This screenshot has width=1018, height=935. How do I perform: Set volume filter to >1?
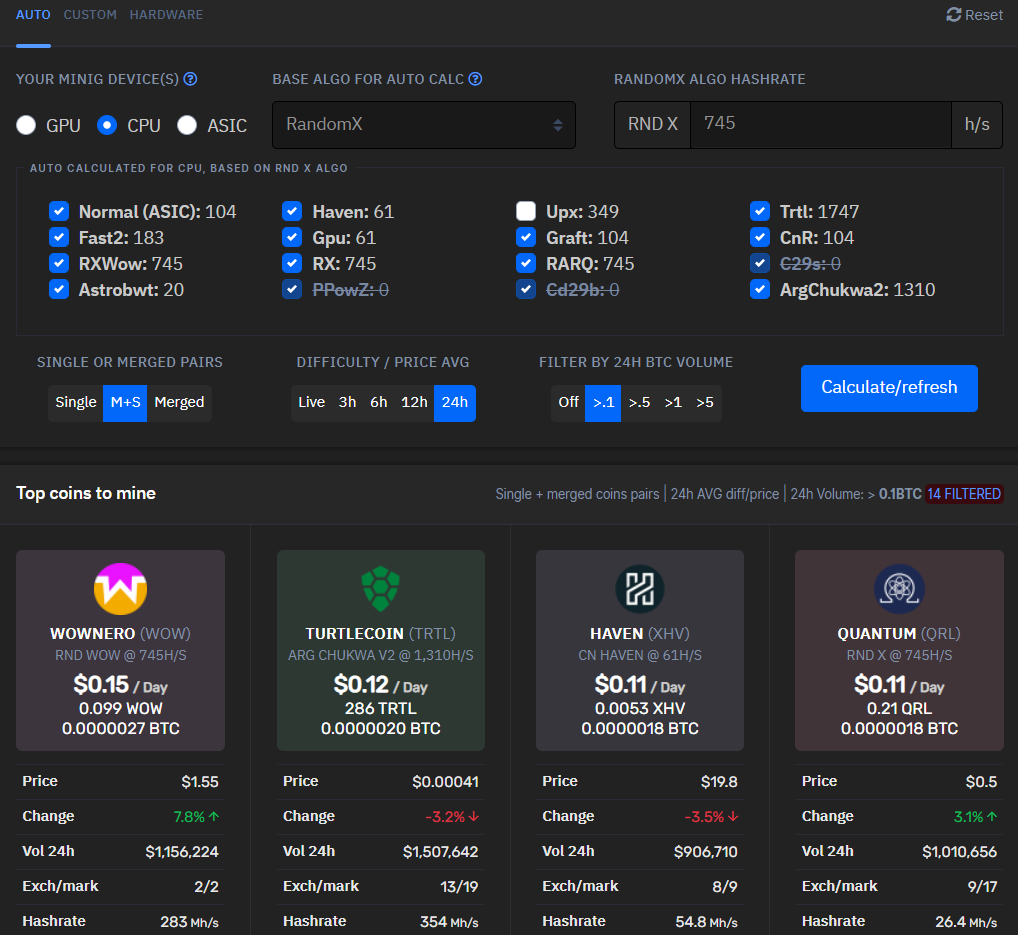coord(673,403)
